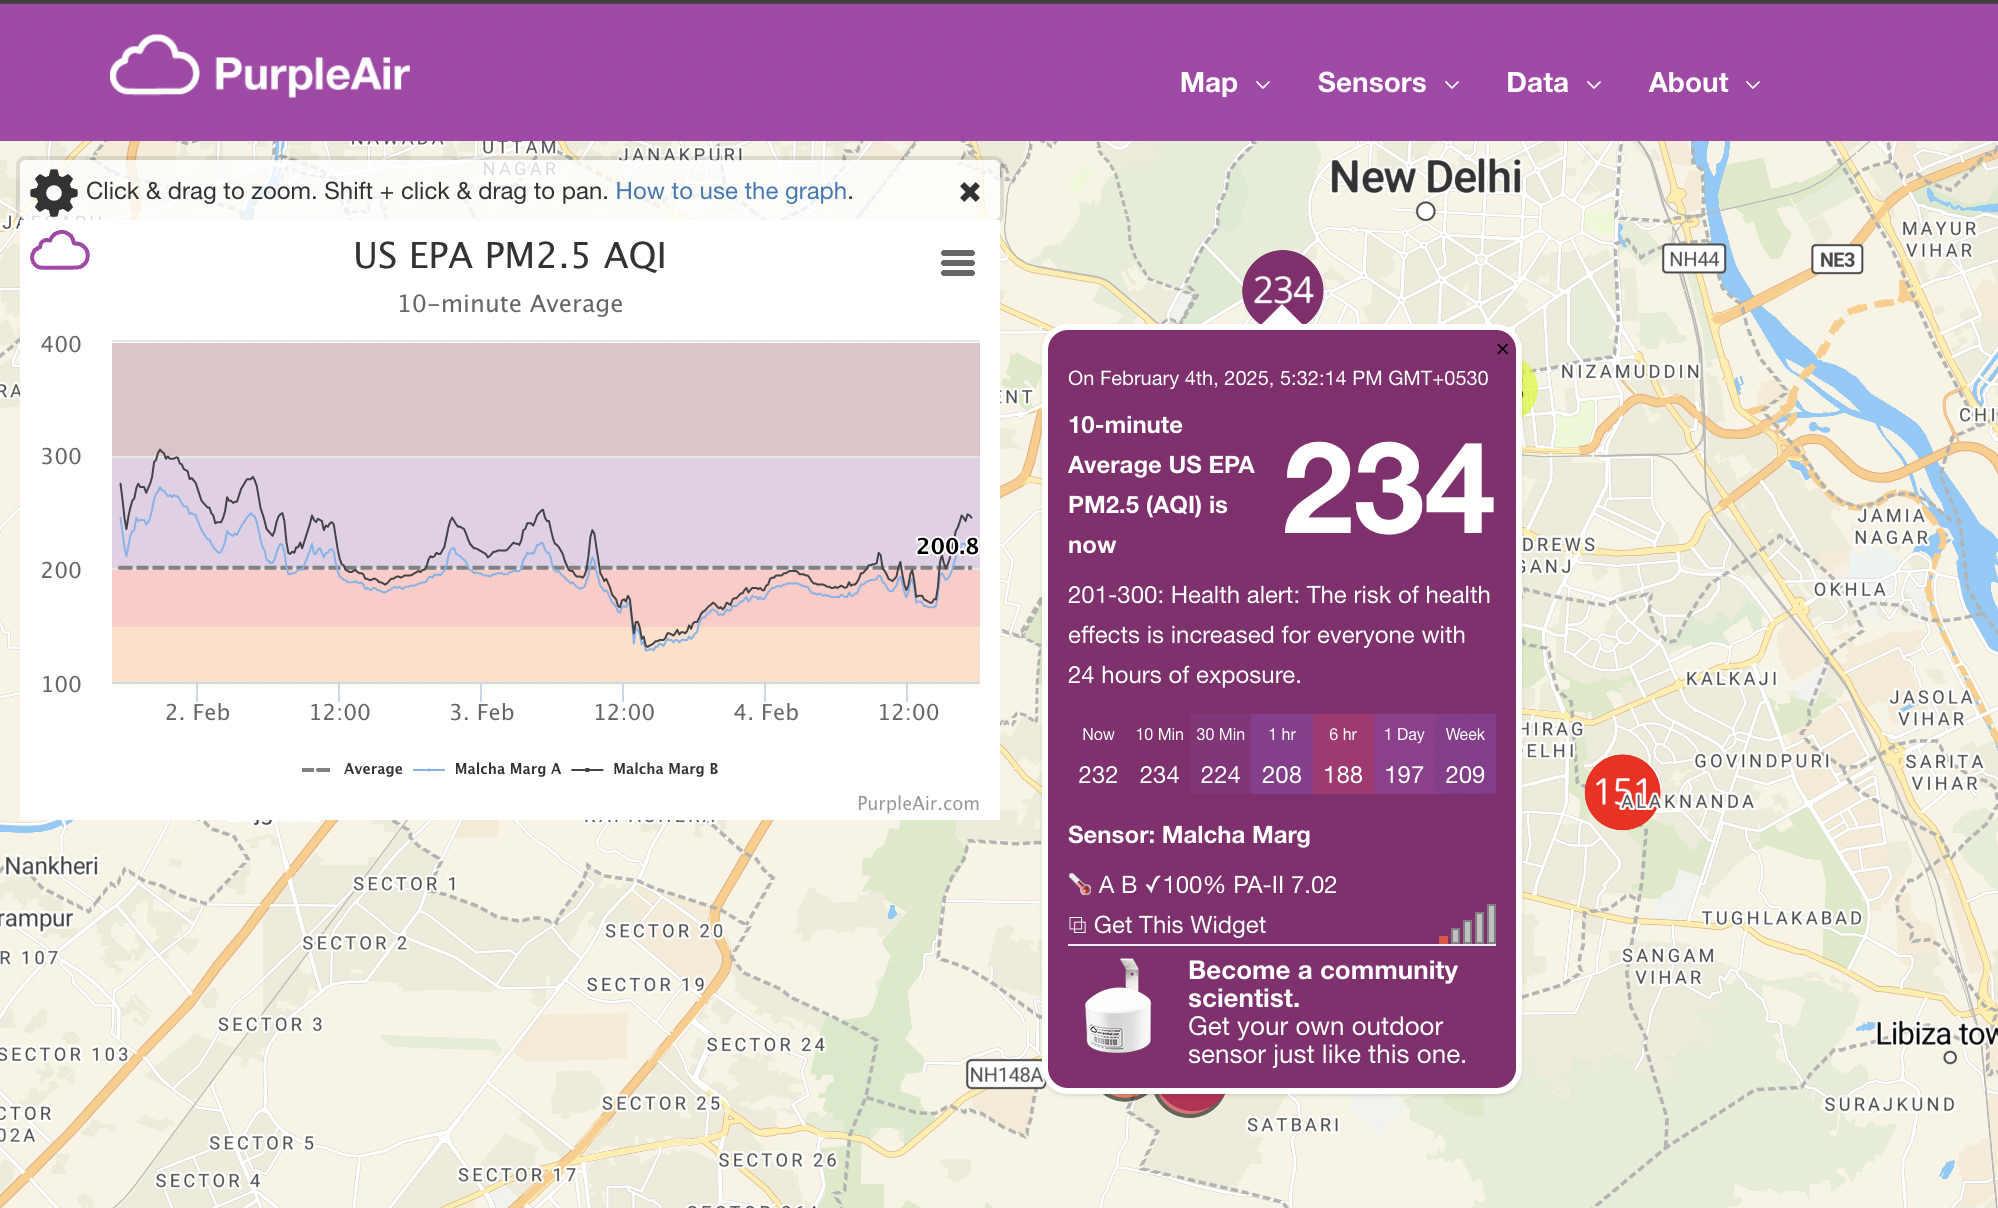Click the sensor signal strength bars icon
Viewport: 1998px width, 1208px height.
1468,925
